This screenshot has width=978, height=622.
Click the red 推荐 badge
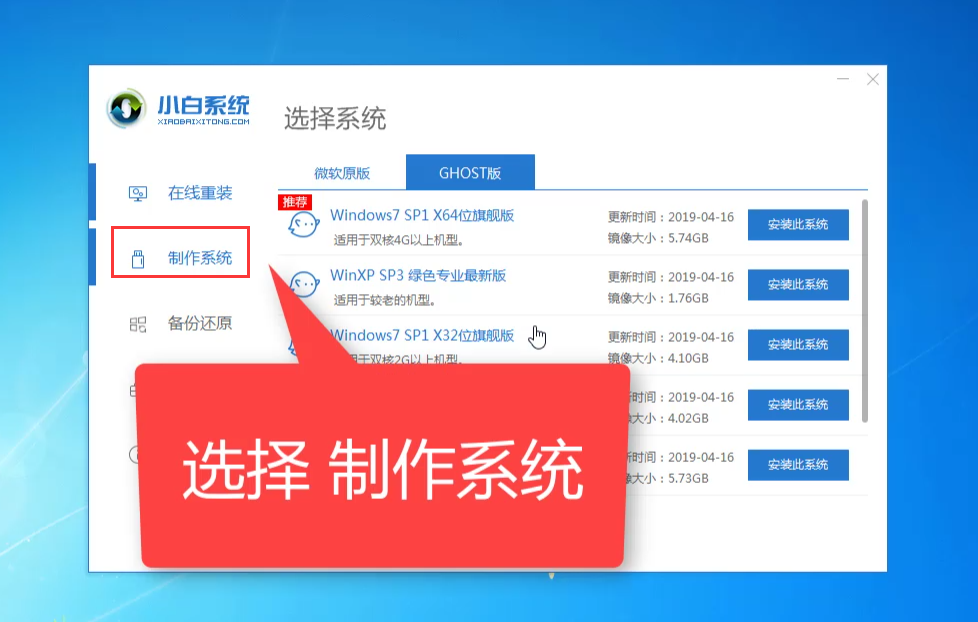[x=293, y=201]
